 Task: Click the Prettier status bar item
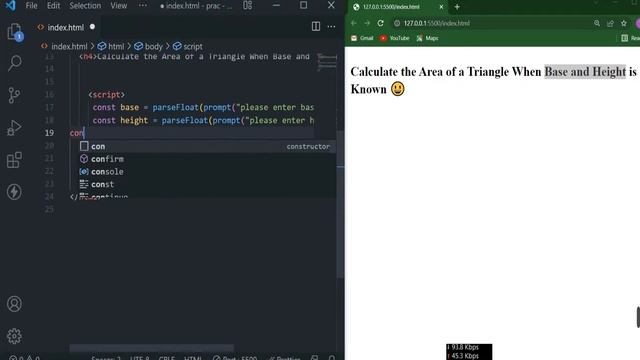pyautogui.click(x=284, y=358)
